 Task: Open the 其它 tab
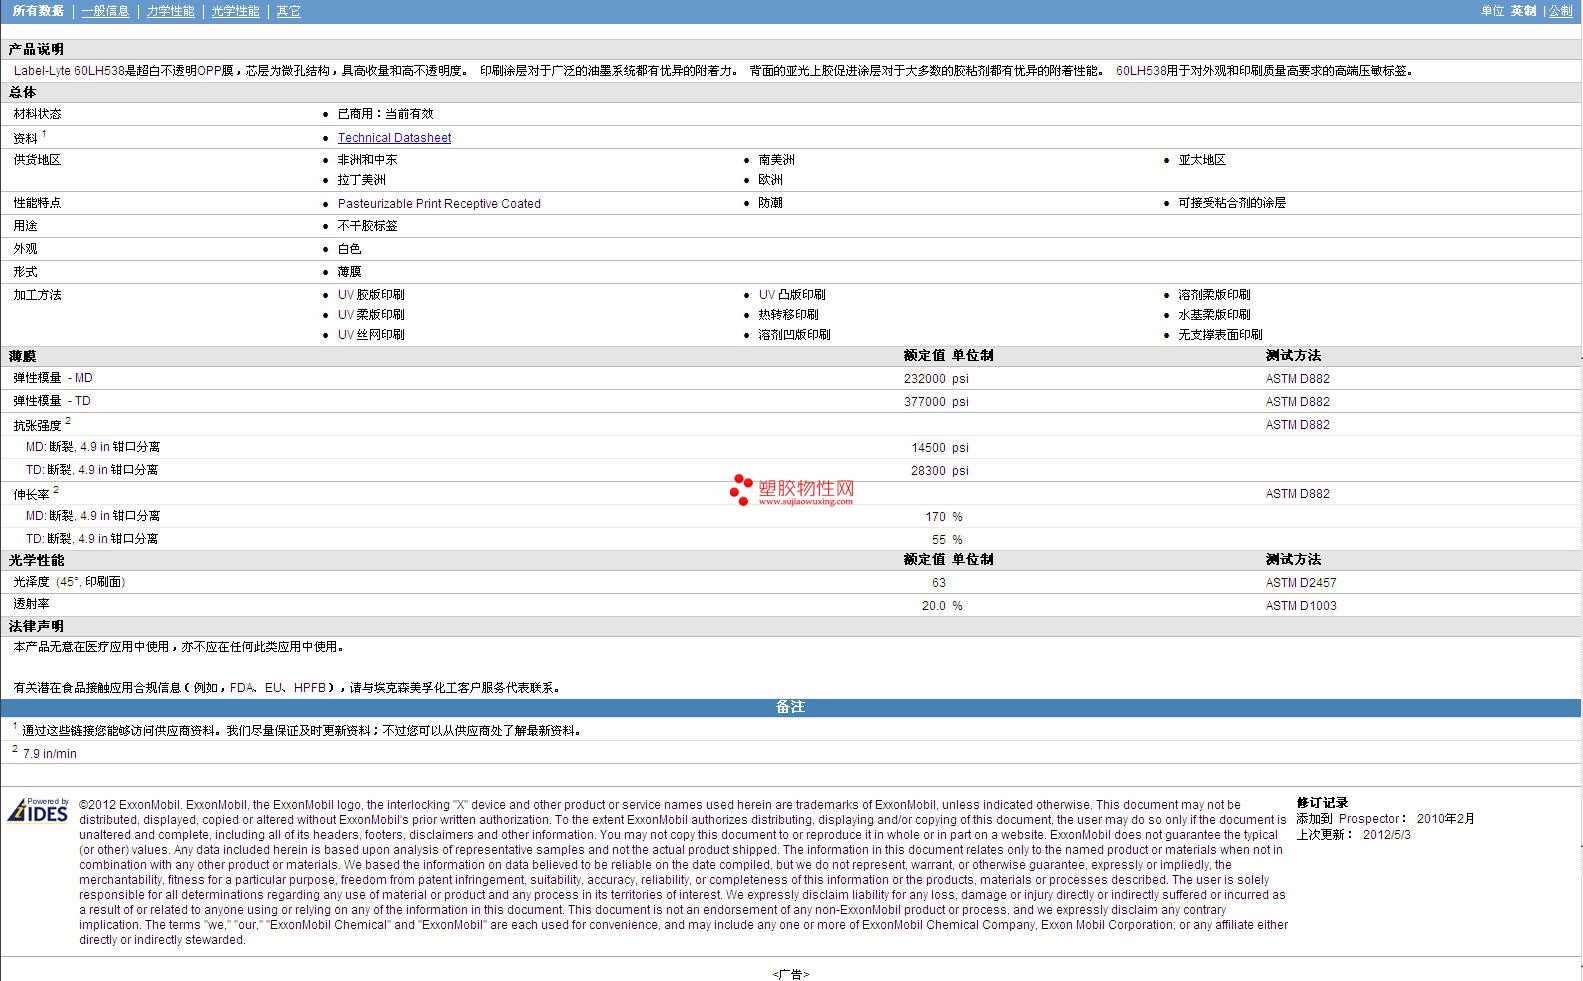click(x=289, y=11)
